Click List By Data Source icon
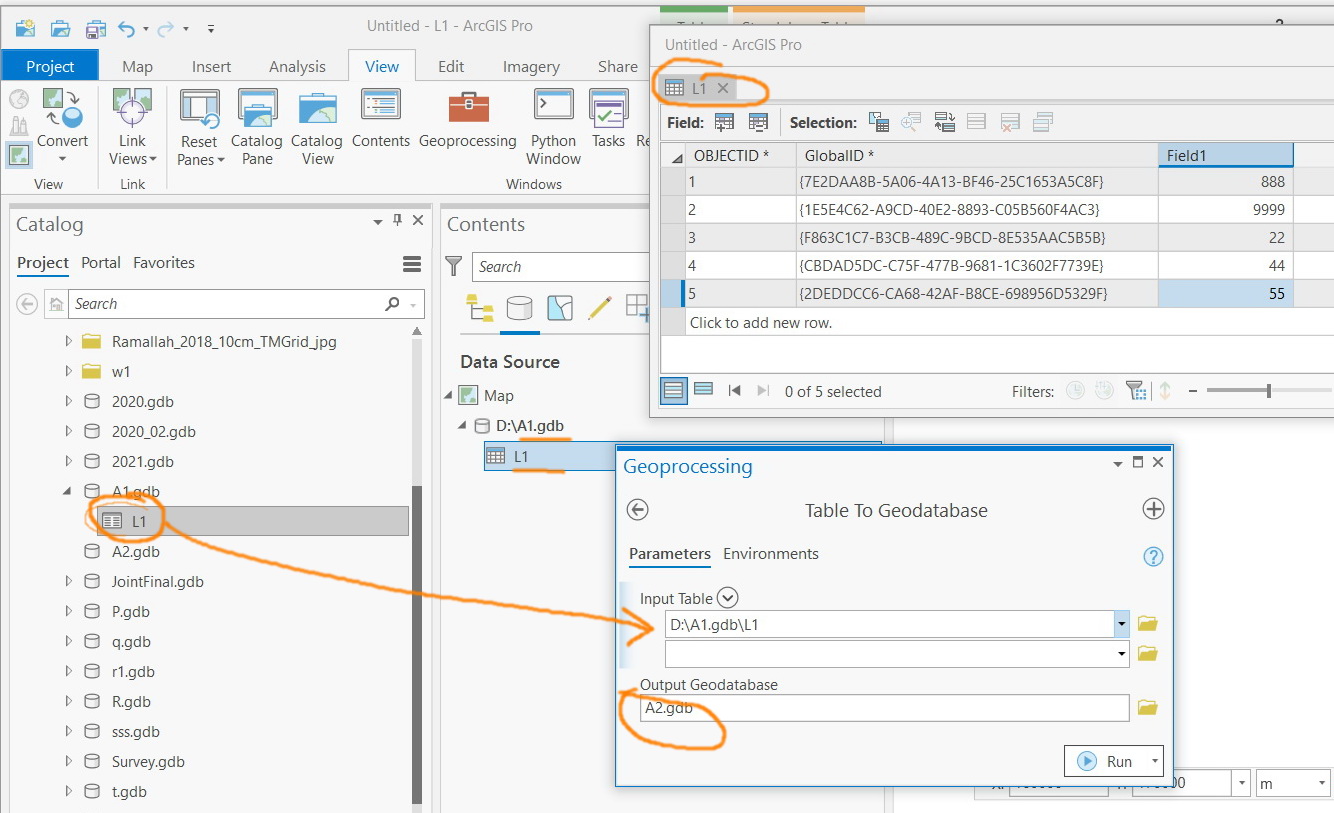The width and height of the screenshot is (1334, 813). 519,308
